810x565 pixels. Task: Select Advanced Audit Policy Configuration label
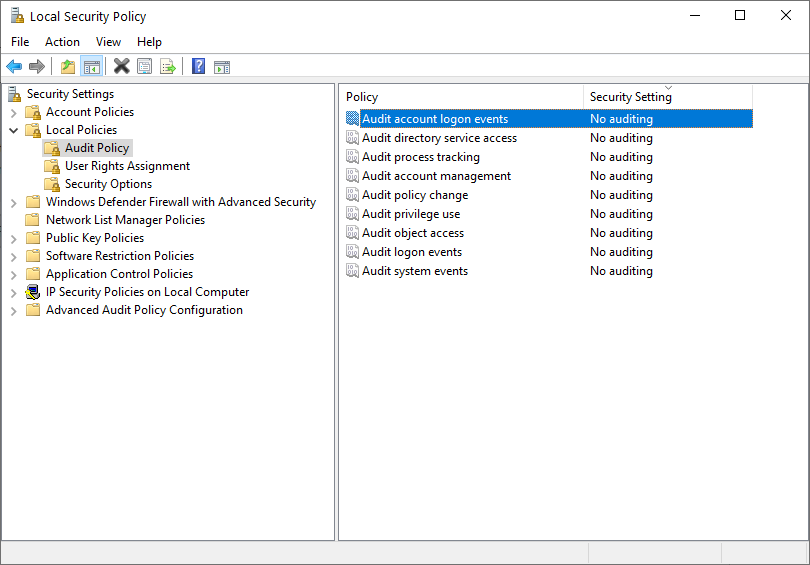(144, 310)
